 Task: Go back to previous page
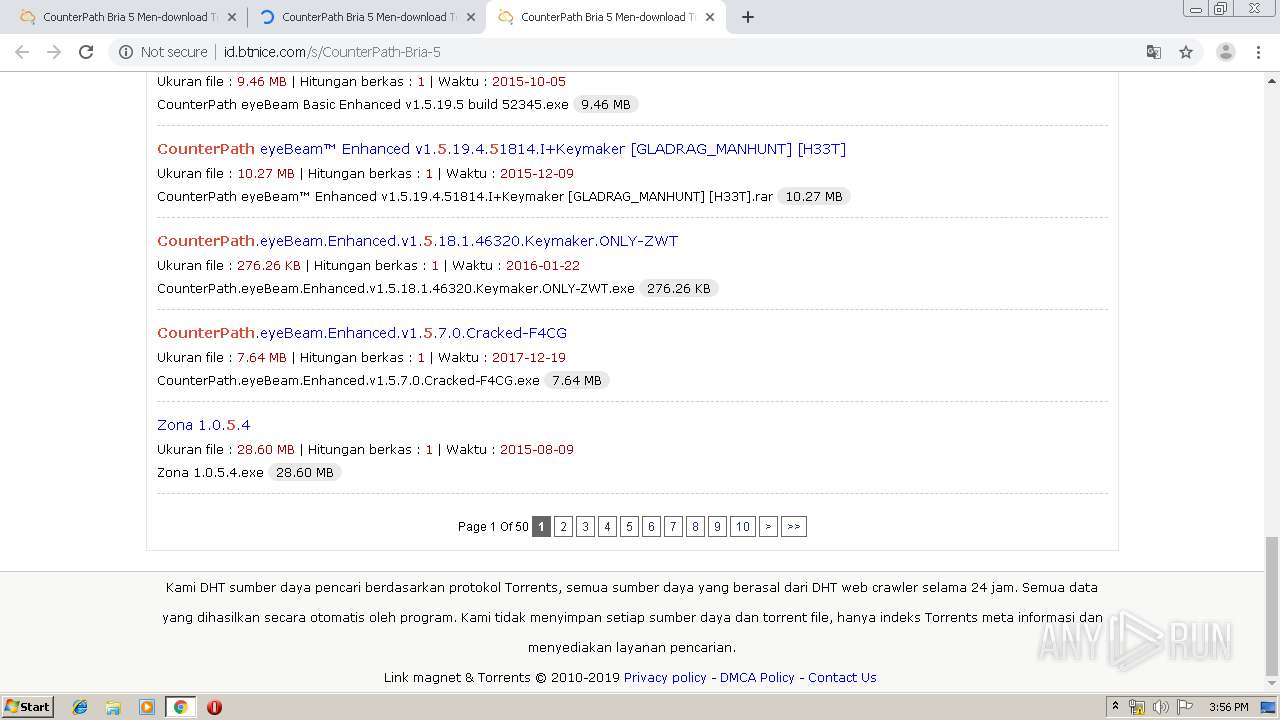(x=22, y=52)
